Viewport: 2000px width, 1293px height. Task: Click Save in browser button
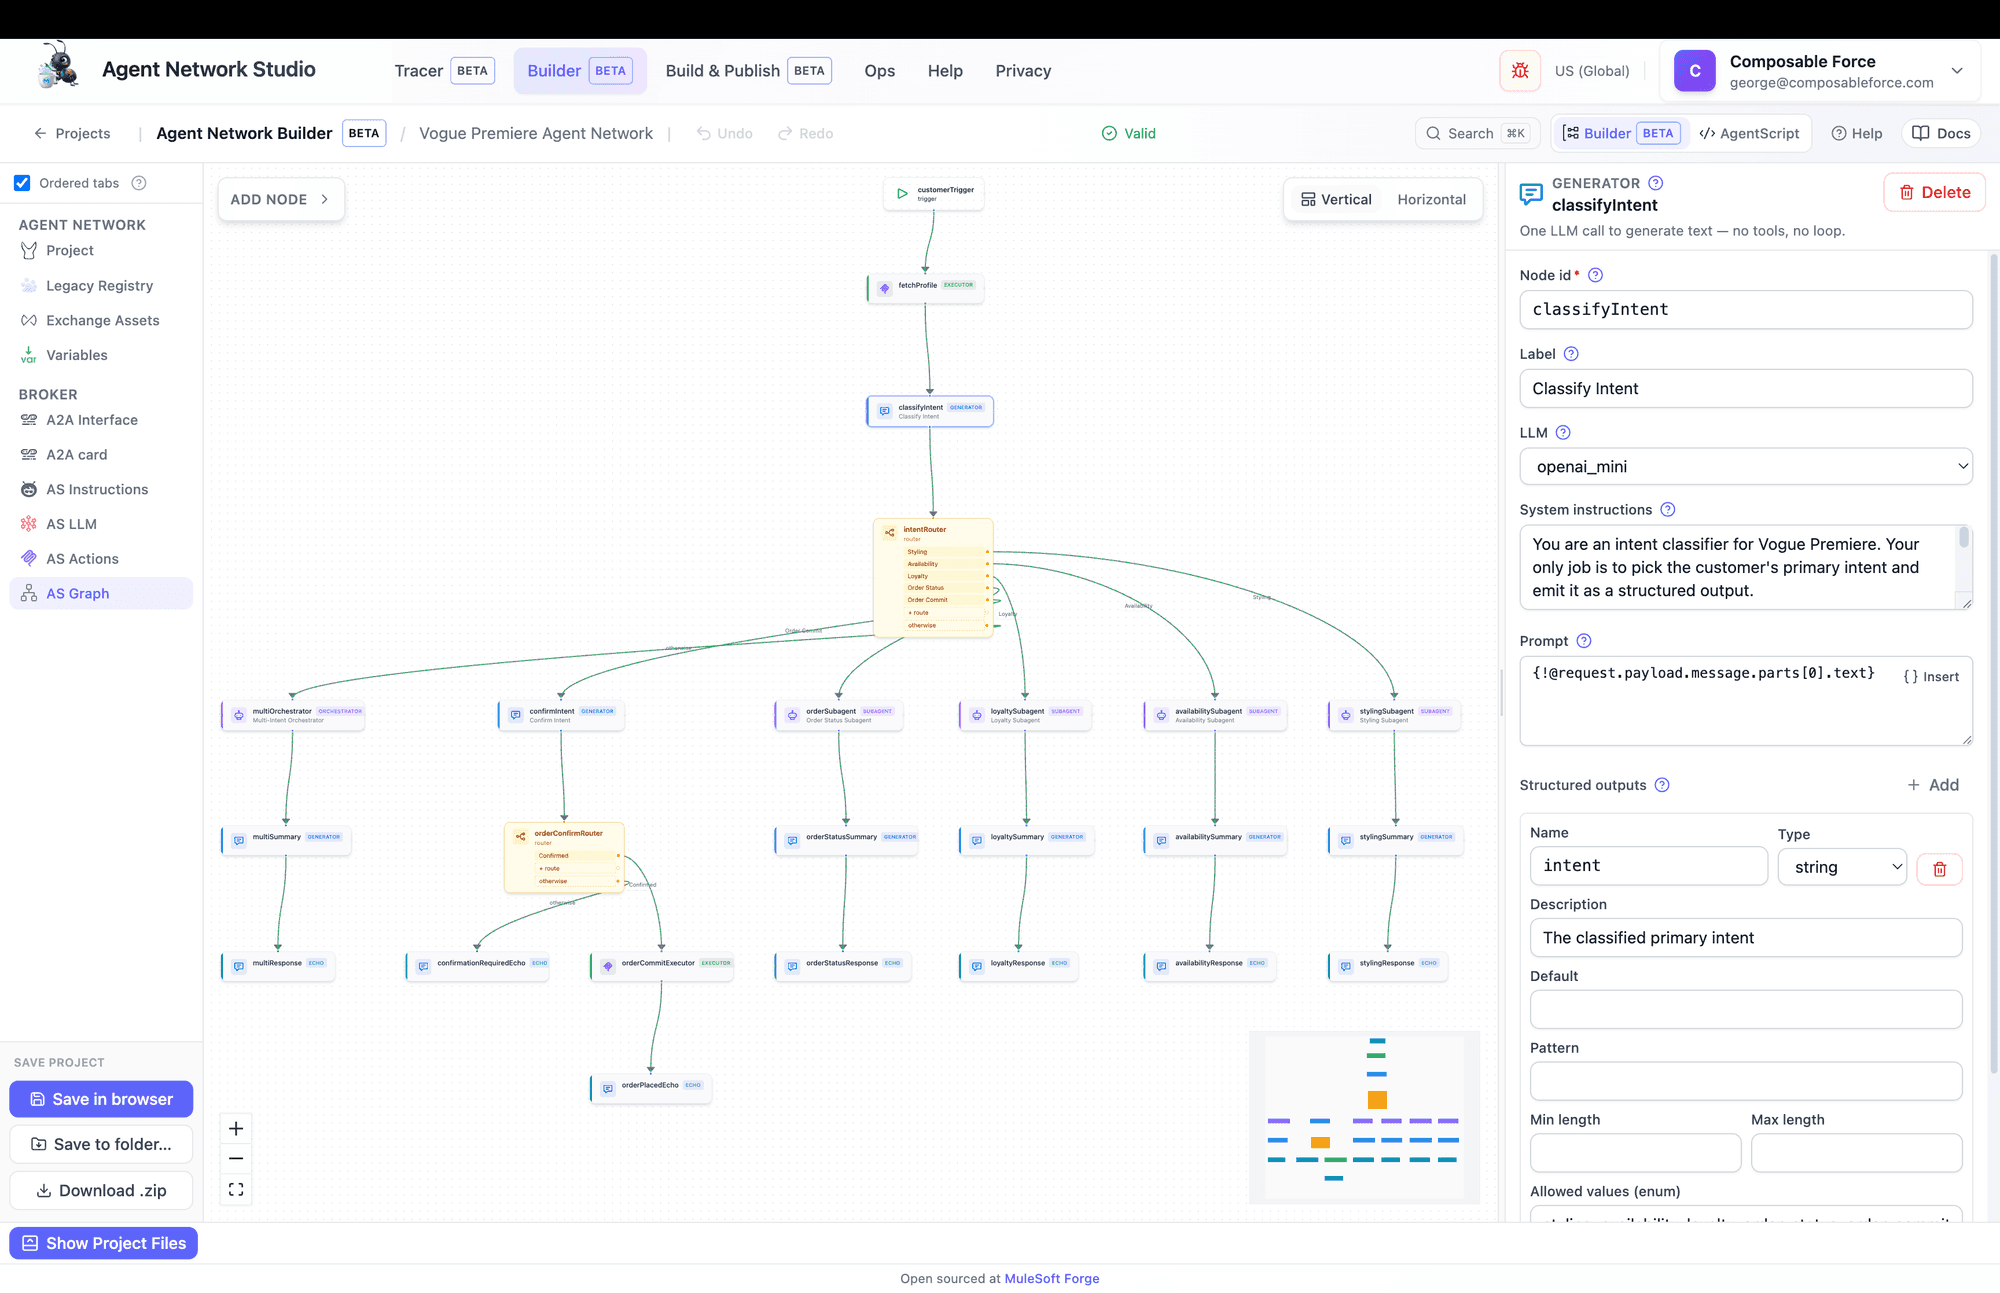pyautogui.click(x=101, y=1099)
